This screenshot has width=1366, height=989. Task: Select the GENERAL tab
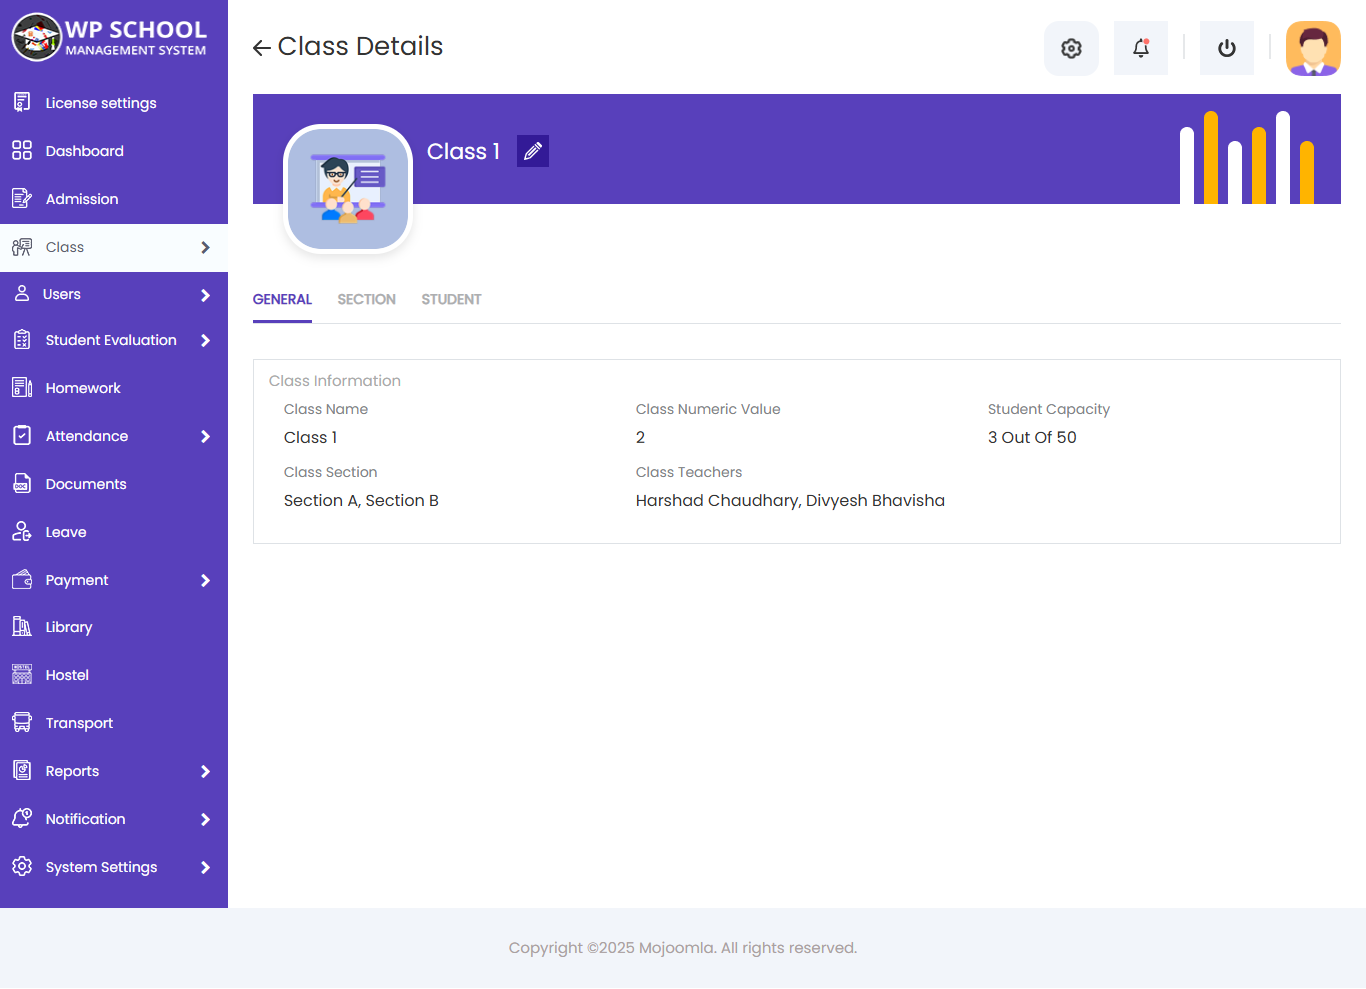tap(282, 299)
